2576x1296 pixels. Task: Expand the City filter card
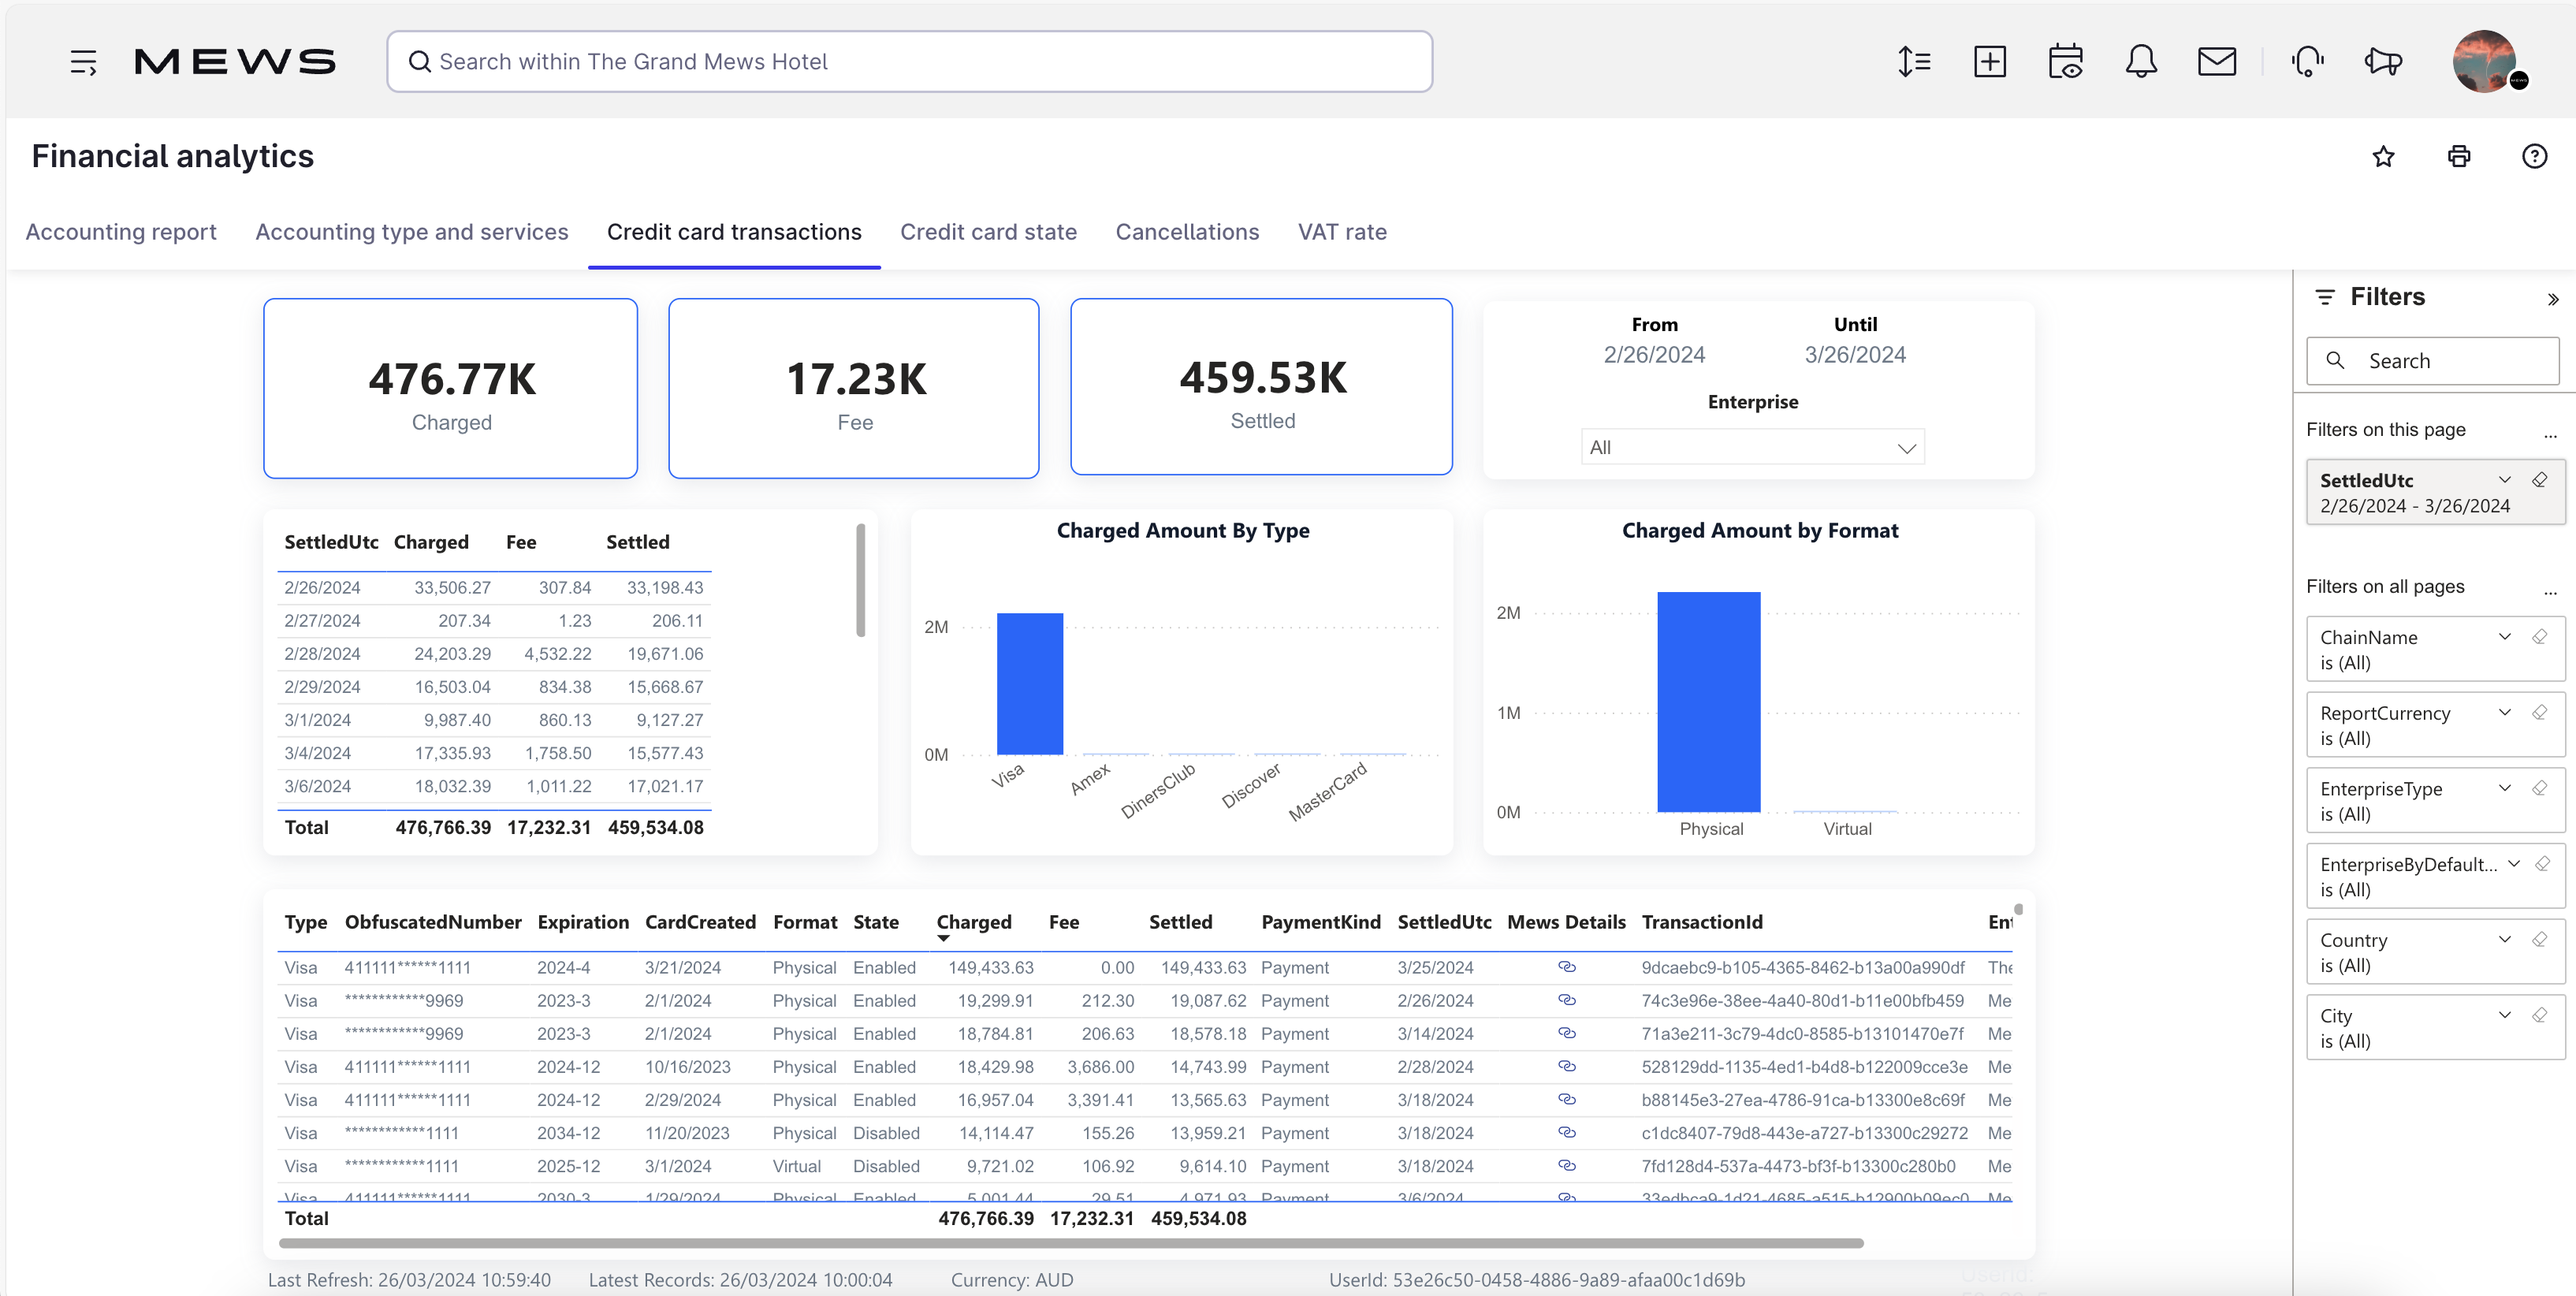2505,1015
